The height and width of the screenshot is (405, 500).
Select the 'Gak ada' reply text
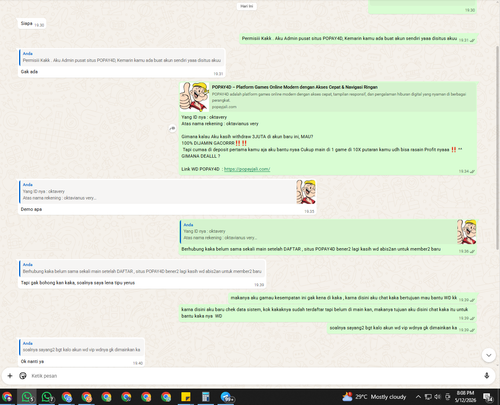click(29, 72)
